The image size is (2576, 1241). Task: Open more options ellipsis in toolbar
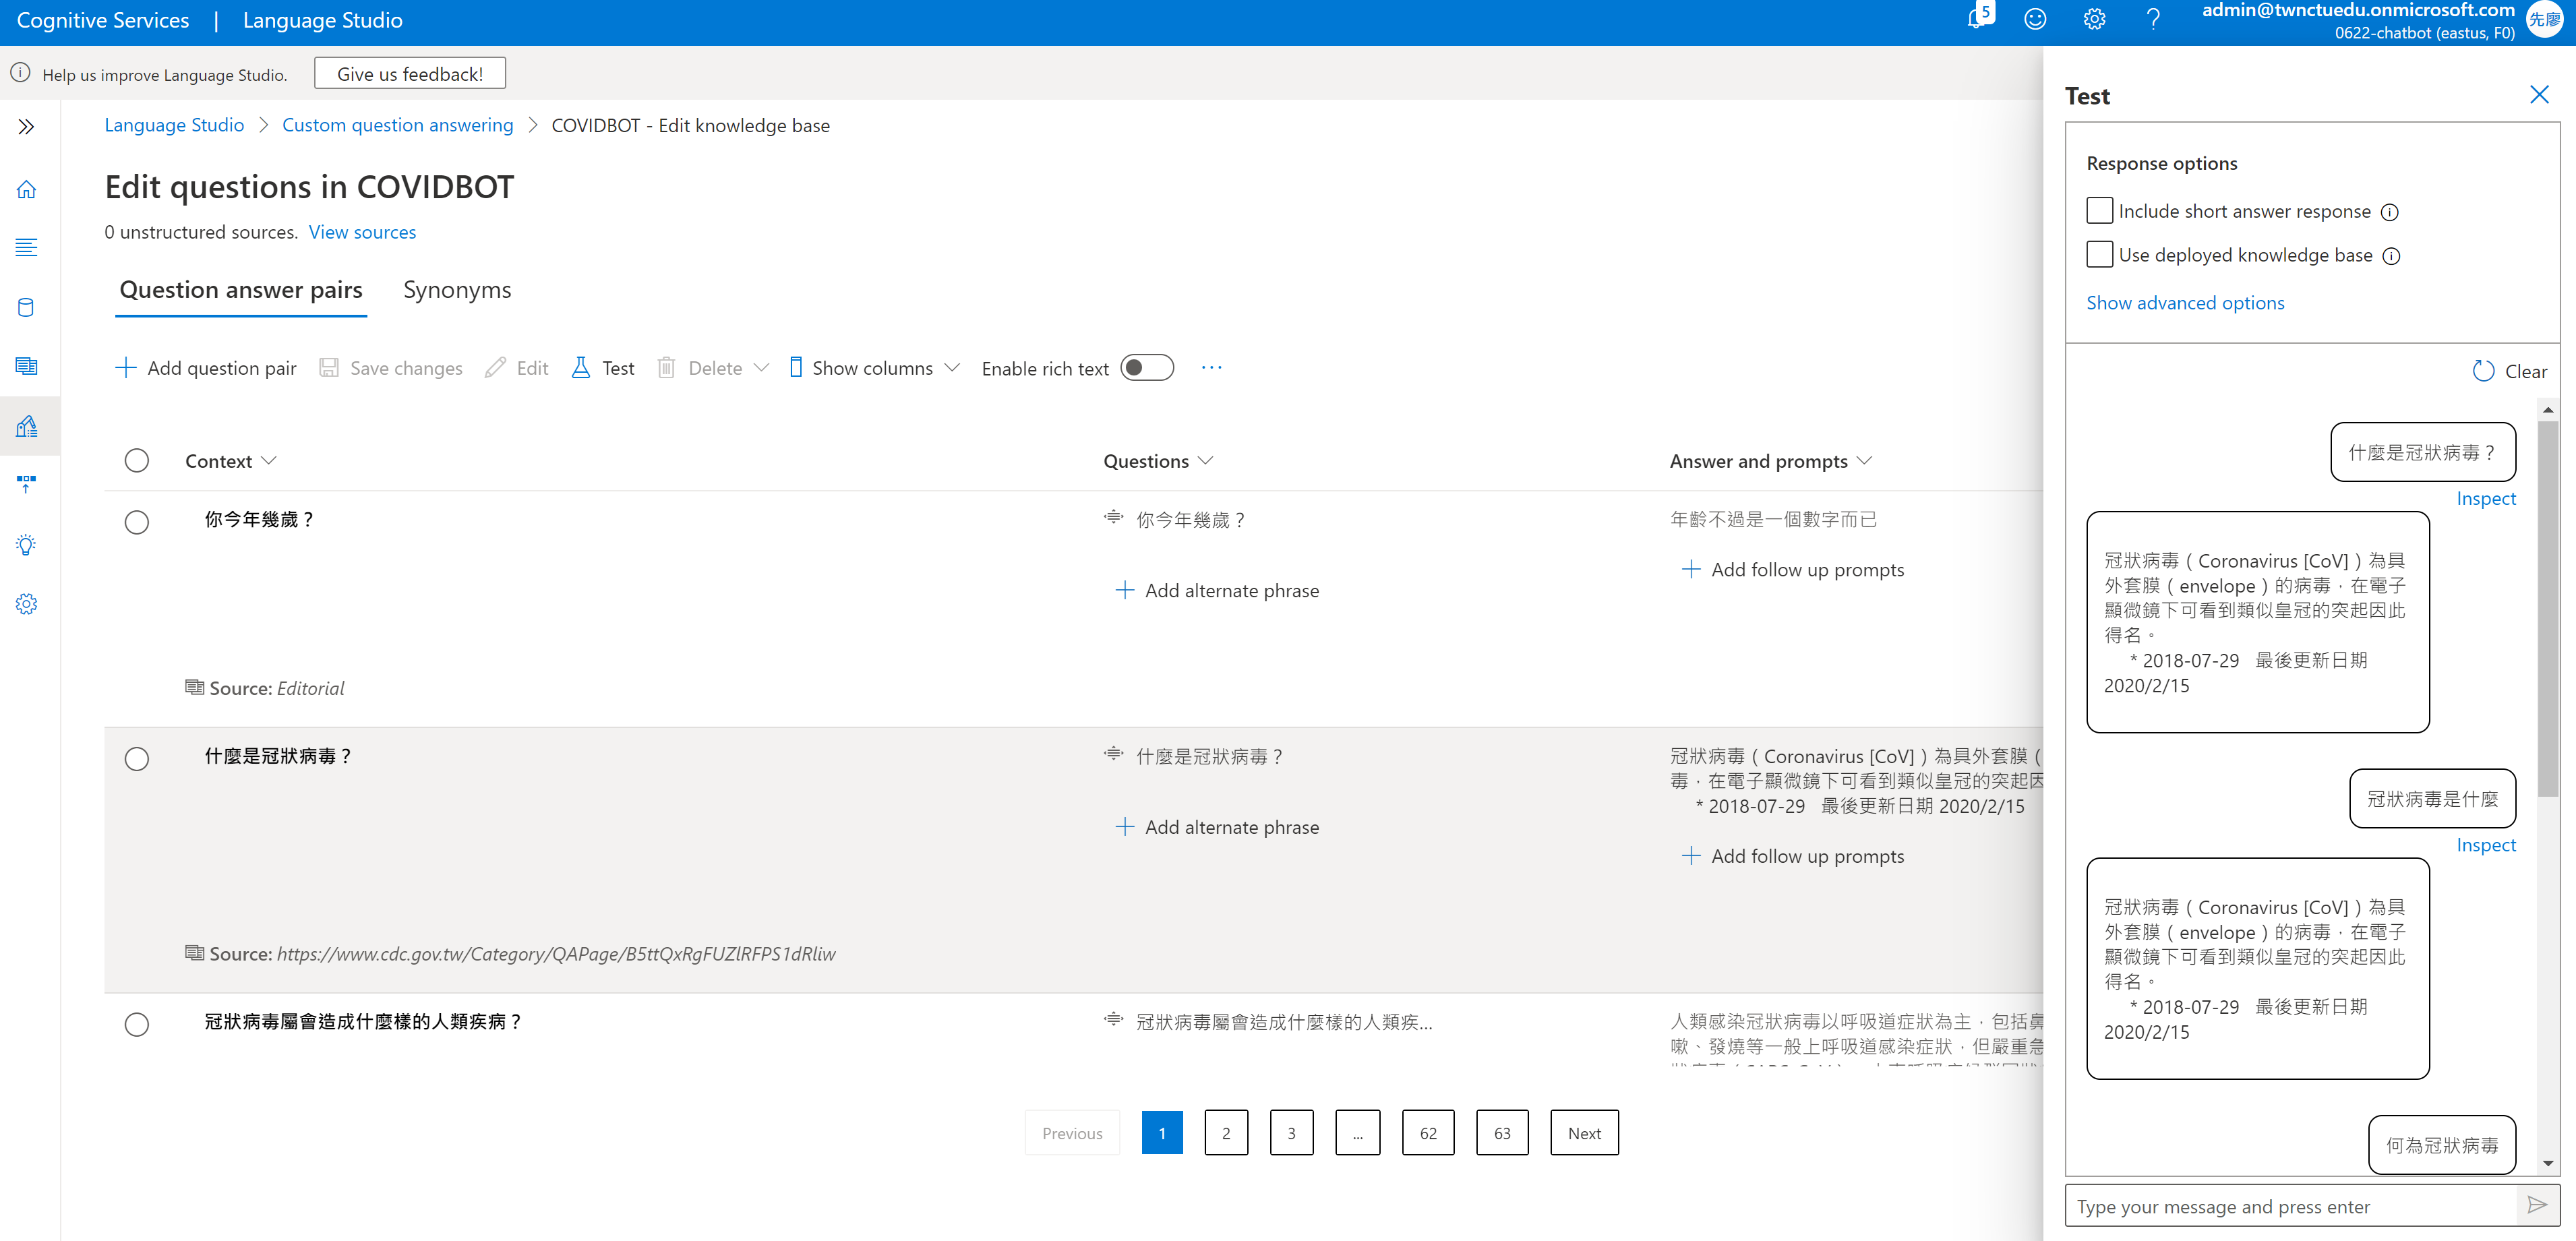coord(1211,368)
